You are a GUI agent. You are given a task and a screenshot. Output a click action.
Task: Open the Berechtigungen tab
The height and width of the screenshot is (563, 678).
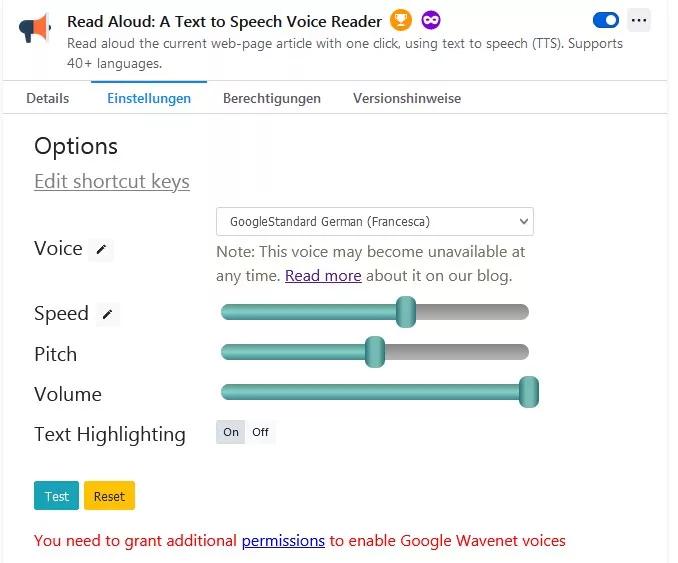[272, 98]
